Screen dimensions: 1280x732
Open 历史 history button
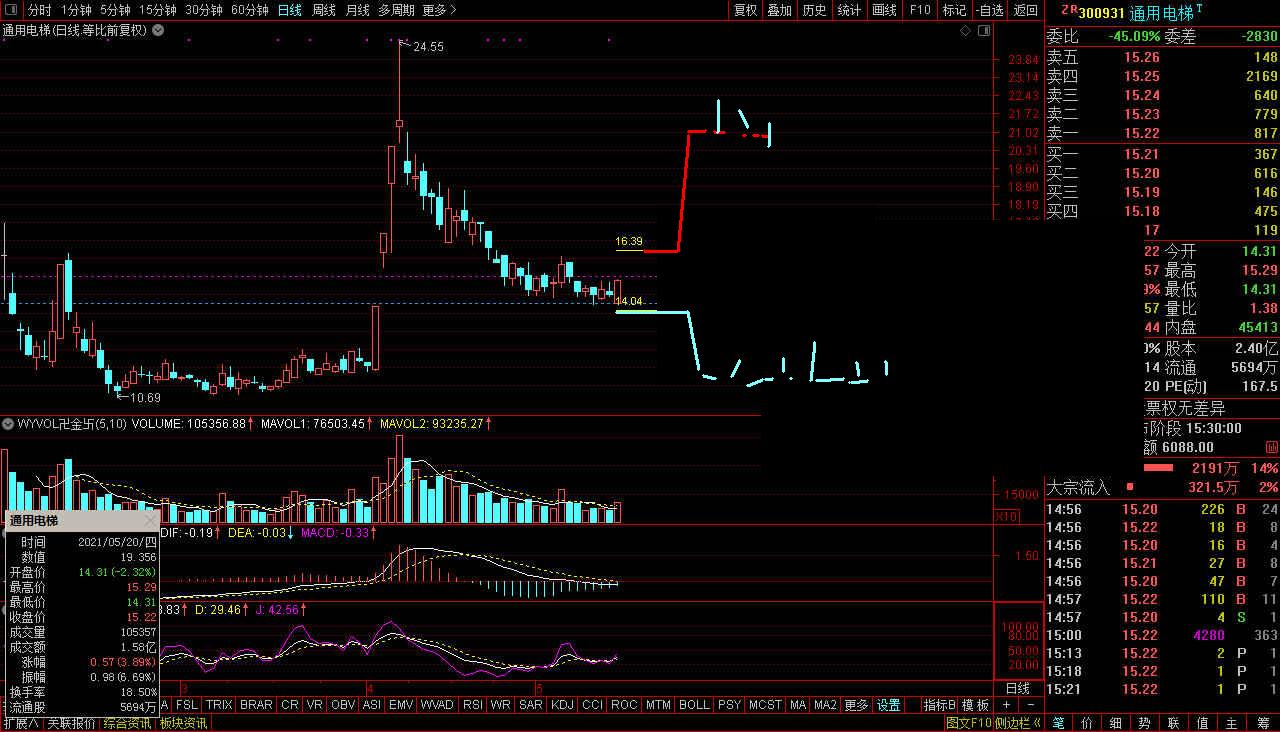tap(814, 10)
